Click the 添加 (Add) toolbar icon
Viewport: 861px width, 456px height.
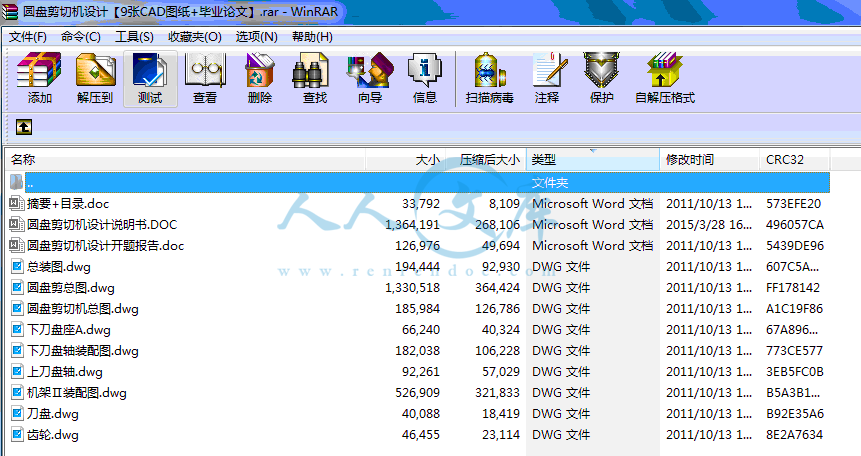click(x=39, y=70)
